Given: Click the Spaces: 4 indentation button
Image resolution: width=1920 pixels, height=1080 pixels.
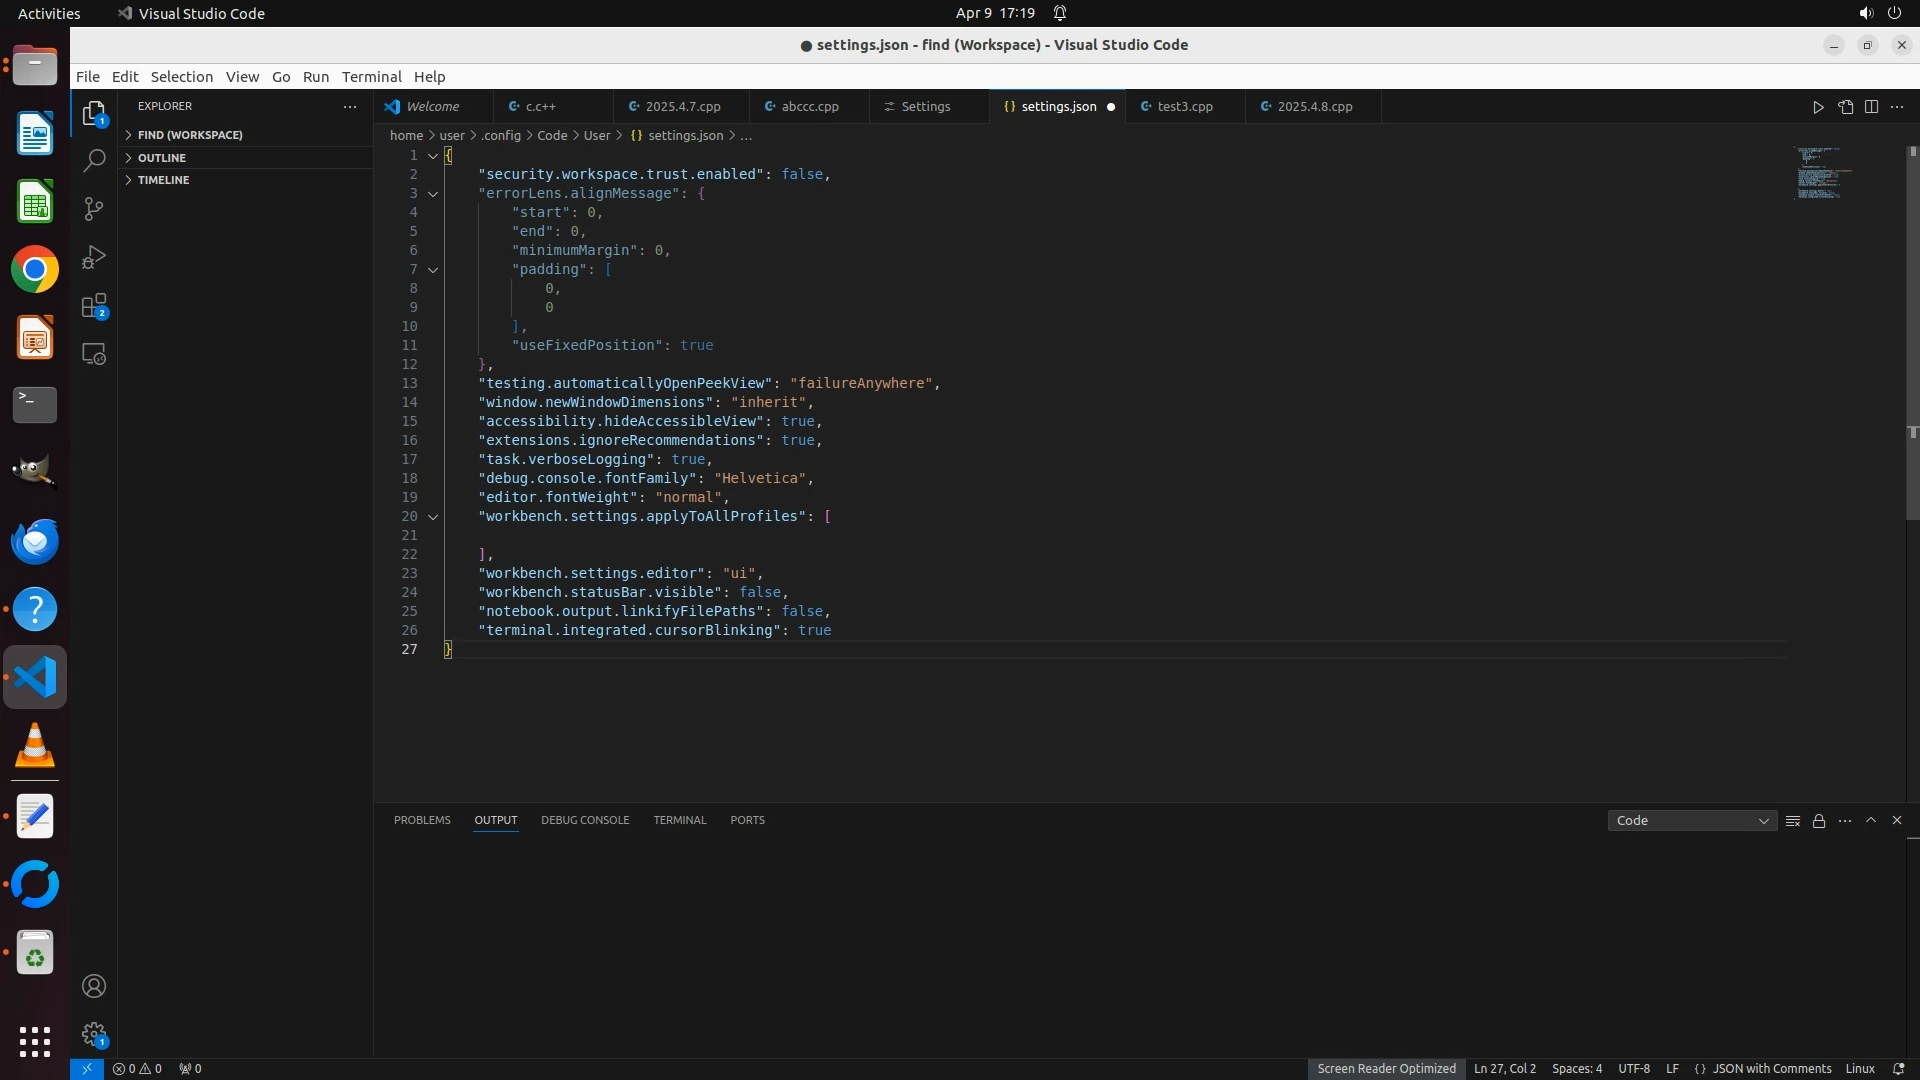Looking at the screenshot, I should pos(1576,1069).
